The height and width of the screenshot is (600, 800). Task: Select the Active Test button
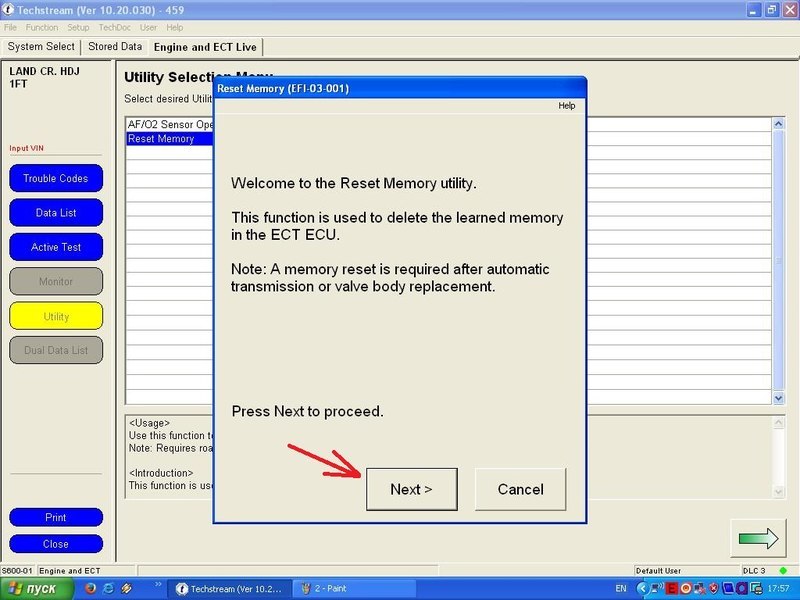[x=56, y=247]
